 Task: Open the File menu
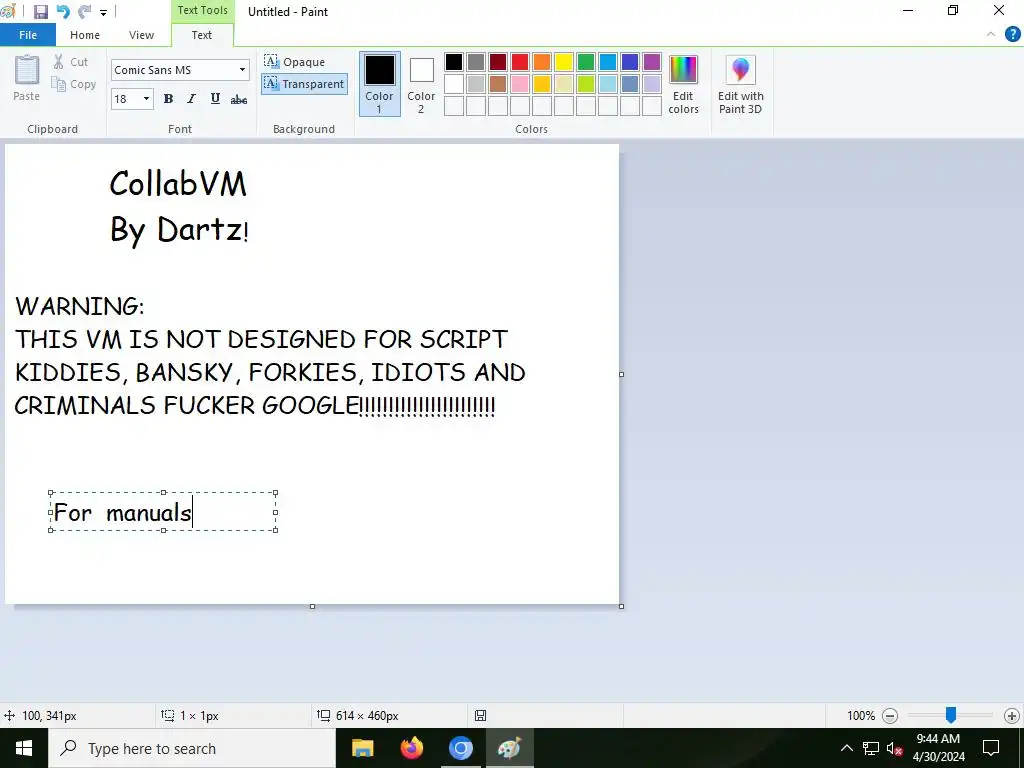(27, 35)
